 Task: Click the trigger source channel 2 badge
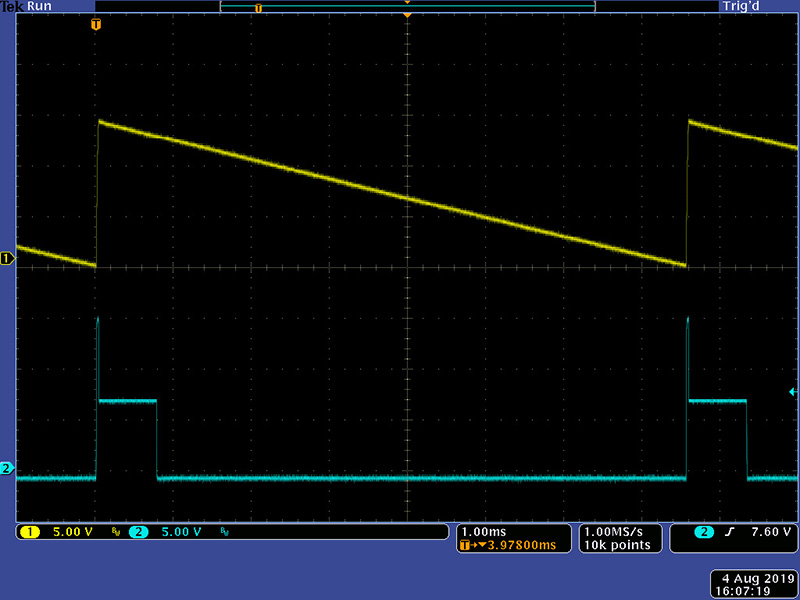coord(706,532)
